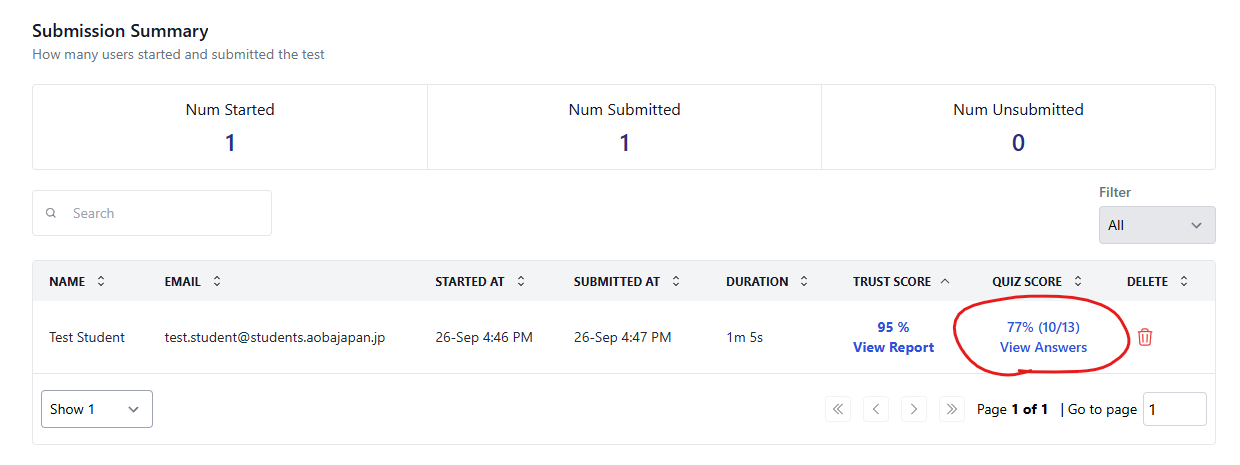Go to the previous page arrow

[876, 409]
